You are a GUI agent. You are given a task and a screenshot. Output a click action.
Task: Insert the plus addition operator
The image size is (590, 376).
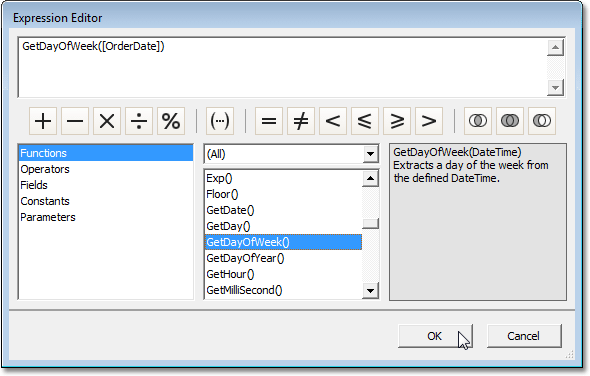click(x=43, y=121)
